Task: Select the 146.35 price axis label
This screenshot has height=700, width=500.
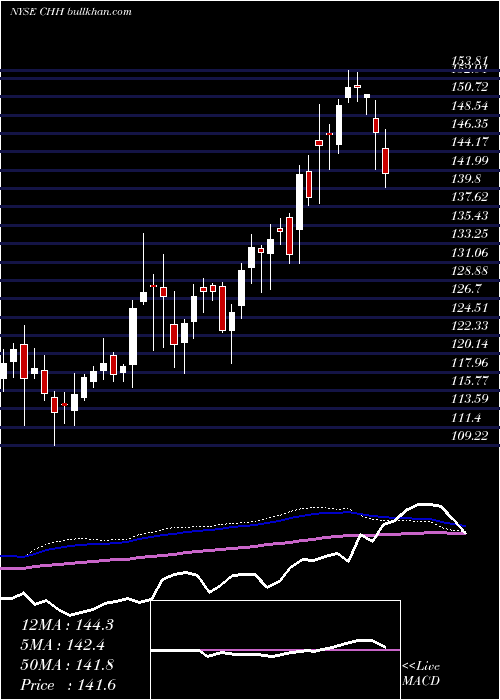Action: (x=470, y=124)
